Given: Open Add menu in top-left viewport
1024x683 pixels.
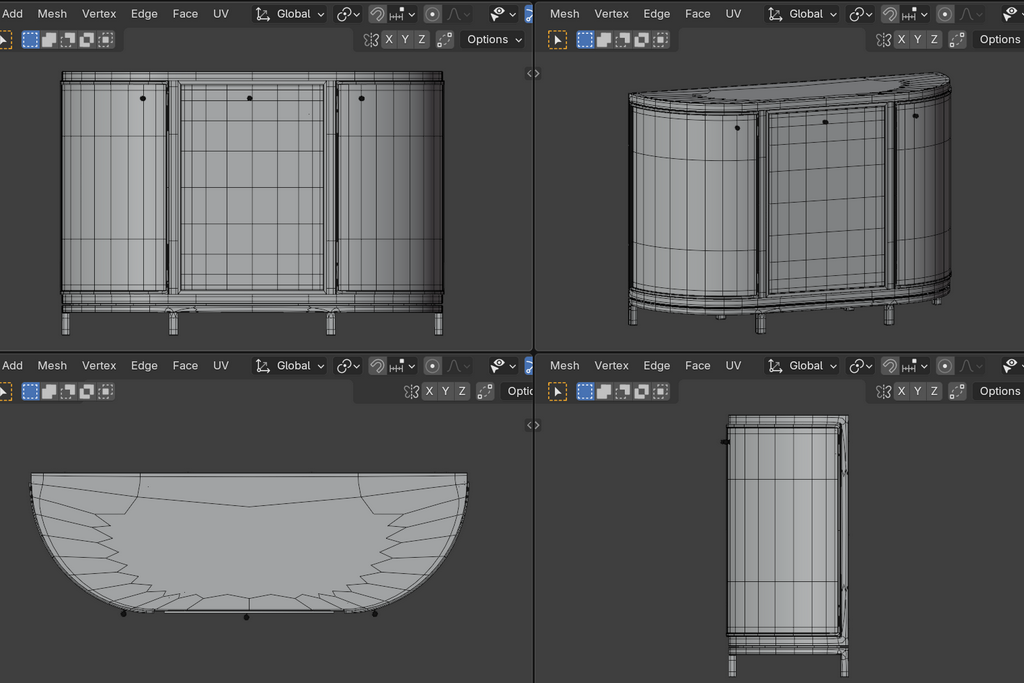Looking at the screenshot, I should pyautogui.click(x=13, y=14).
